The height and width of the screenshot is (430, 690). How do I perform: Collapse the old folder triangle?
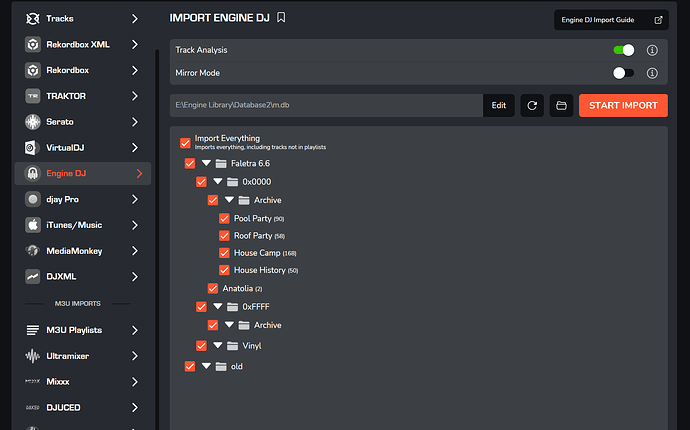coord(206,366)
